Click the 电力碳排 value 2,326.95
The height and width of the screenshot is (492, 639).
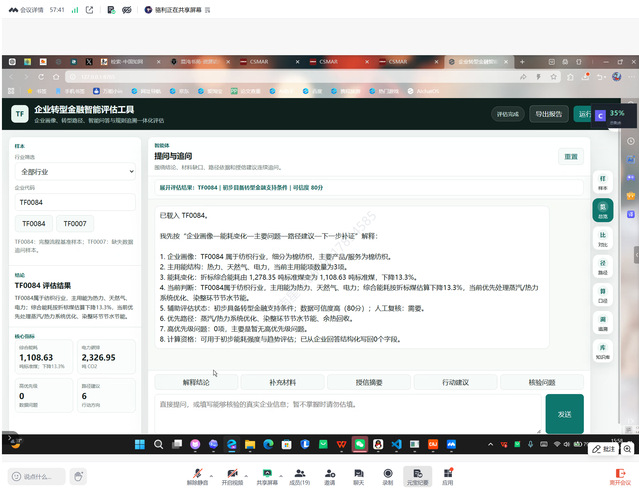99,357
